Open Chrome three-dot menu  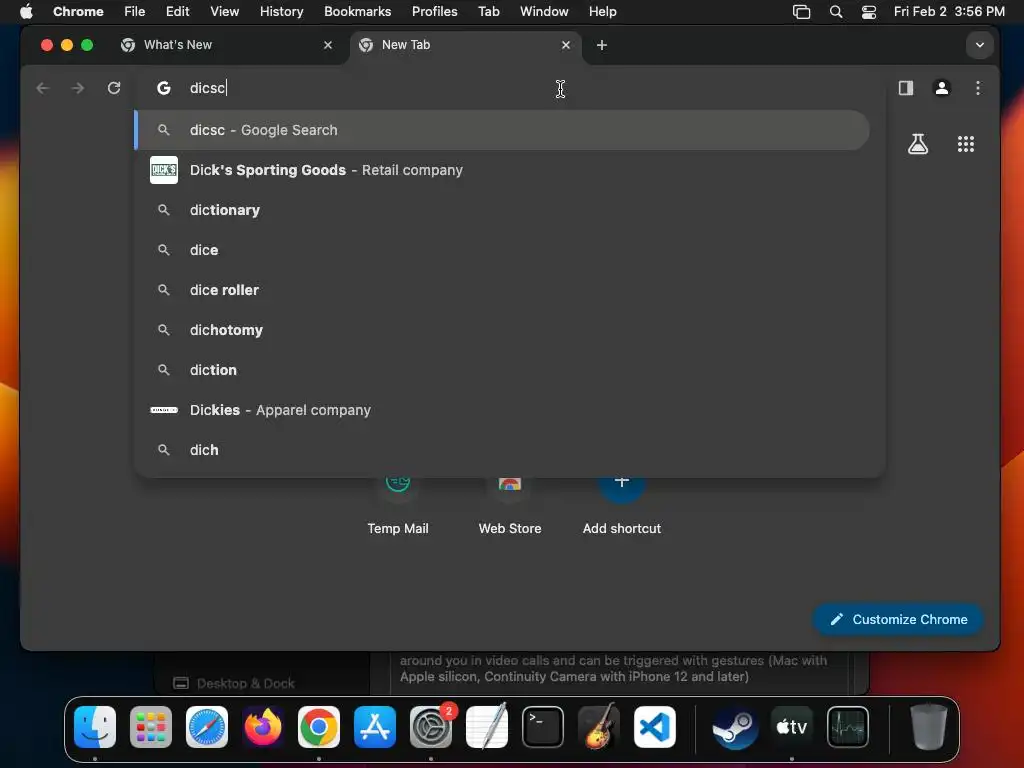coord(978,88)
